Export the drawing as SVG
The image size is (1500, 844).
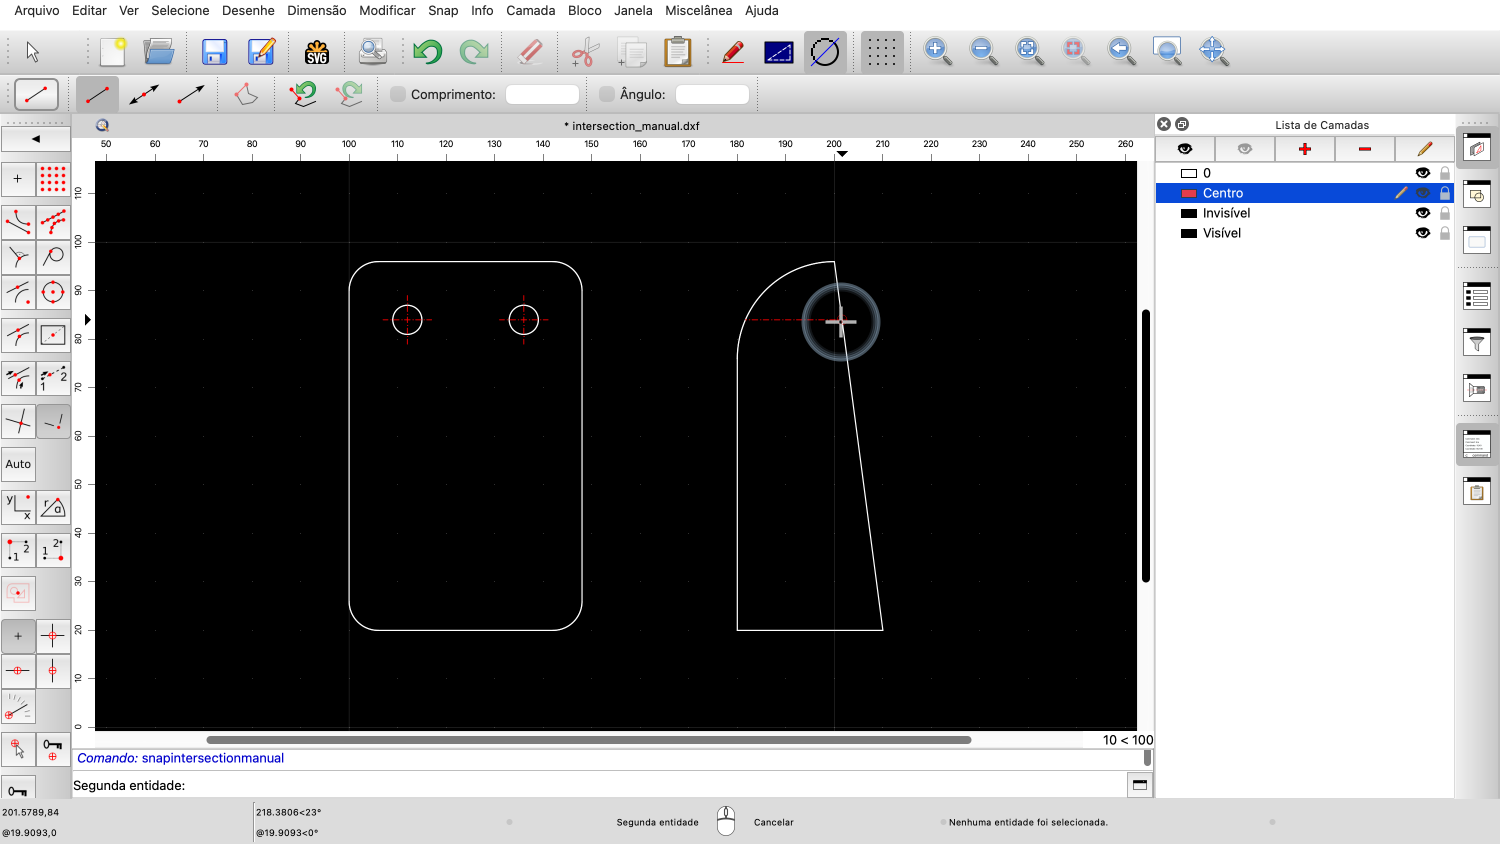(317, 51)
